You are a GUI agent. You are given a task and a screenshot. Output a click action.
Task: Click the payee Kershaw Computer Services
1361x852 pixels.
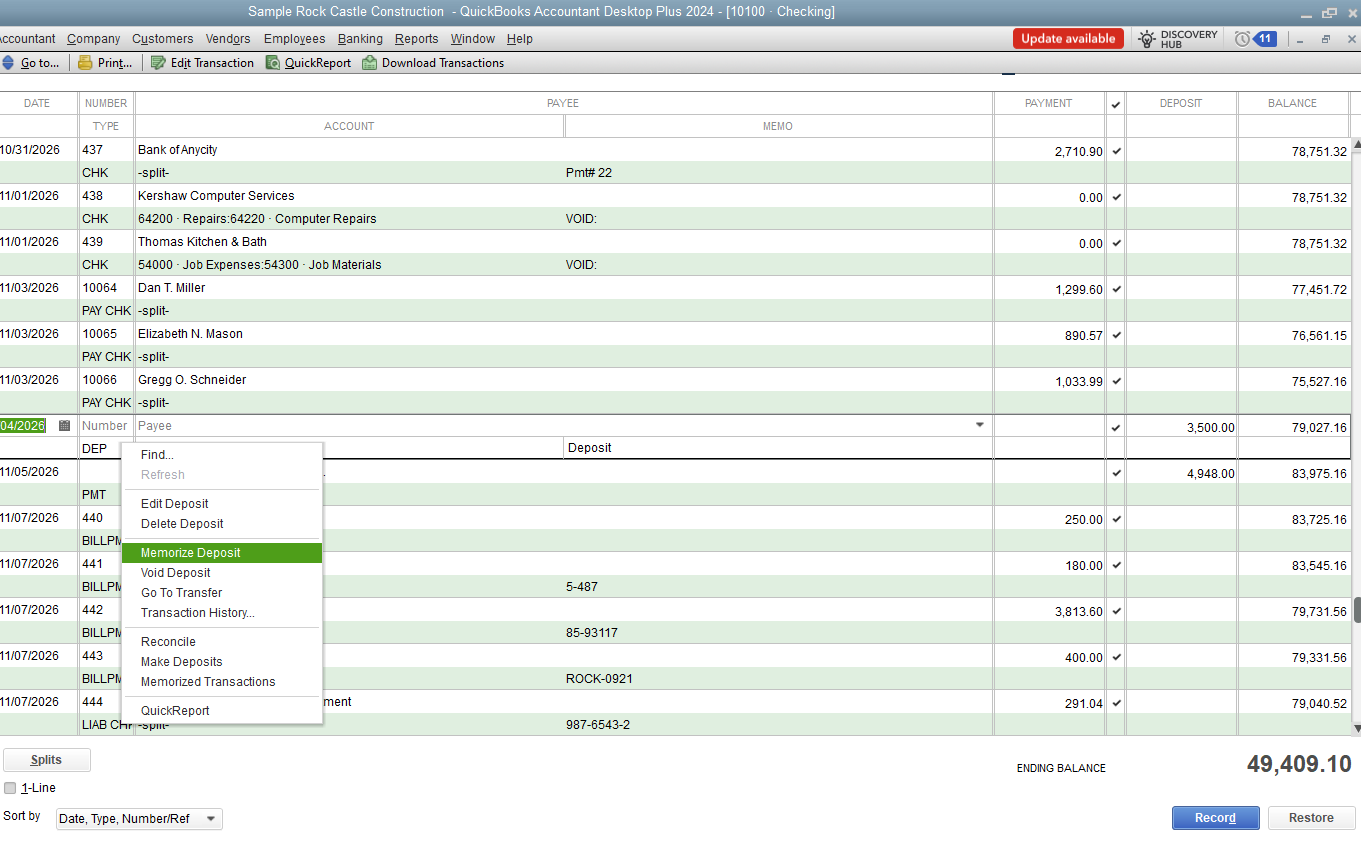pyautogui.click(x=216, y=196)
